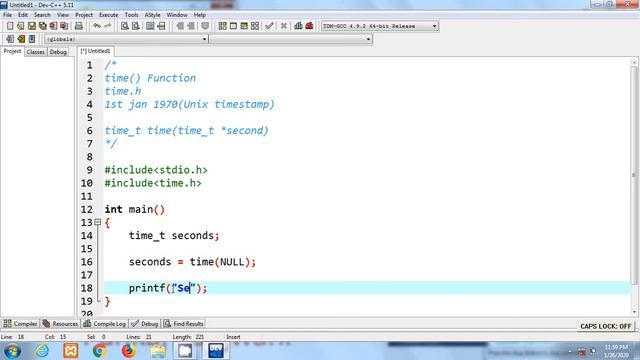Open the Tools menu
Screen dimensions: 640x360
131,15
